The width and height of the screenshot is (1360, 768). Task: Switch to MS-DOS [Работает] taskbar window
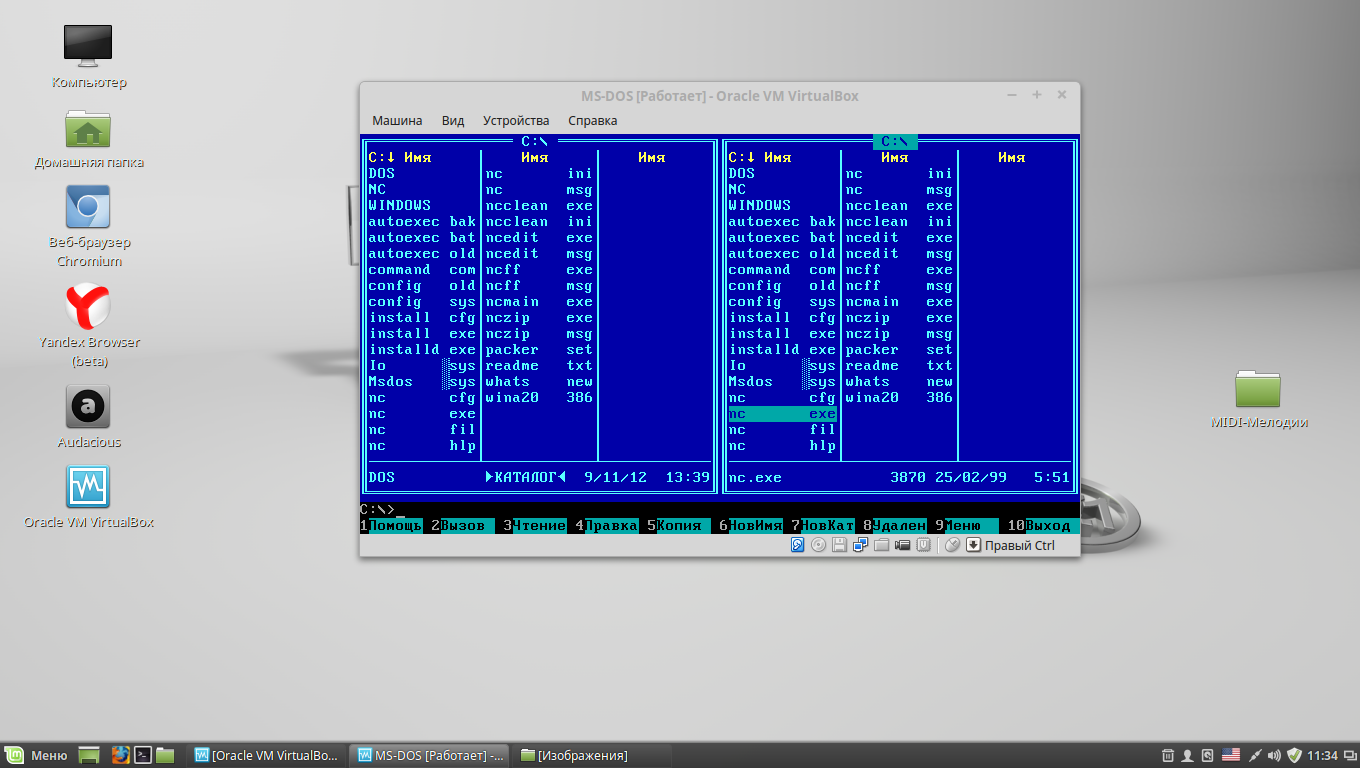[431, 755]
